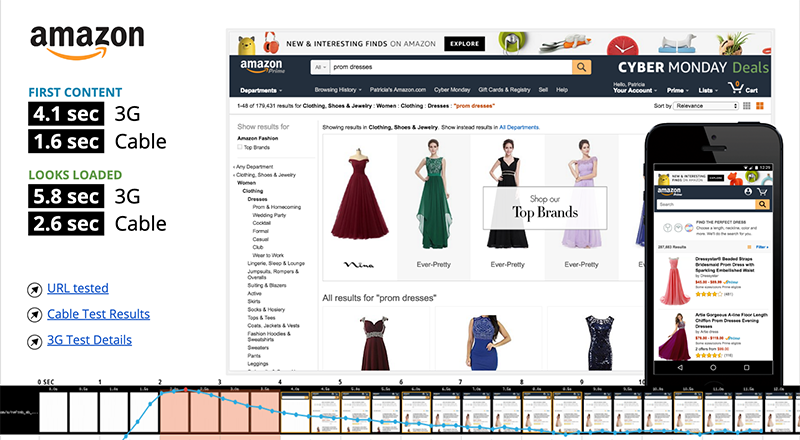This screenshot has width=800, height=440.
Task: Collapse to Any Department in sidebar
Action: (254, 167)
